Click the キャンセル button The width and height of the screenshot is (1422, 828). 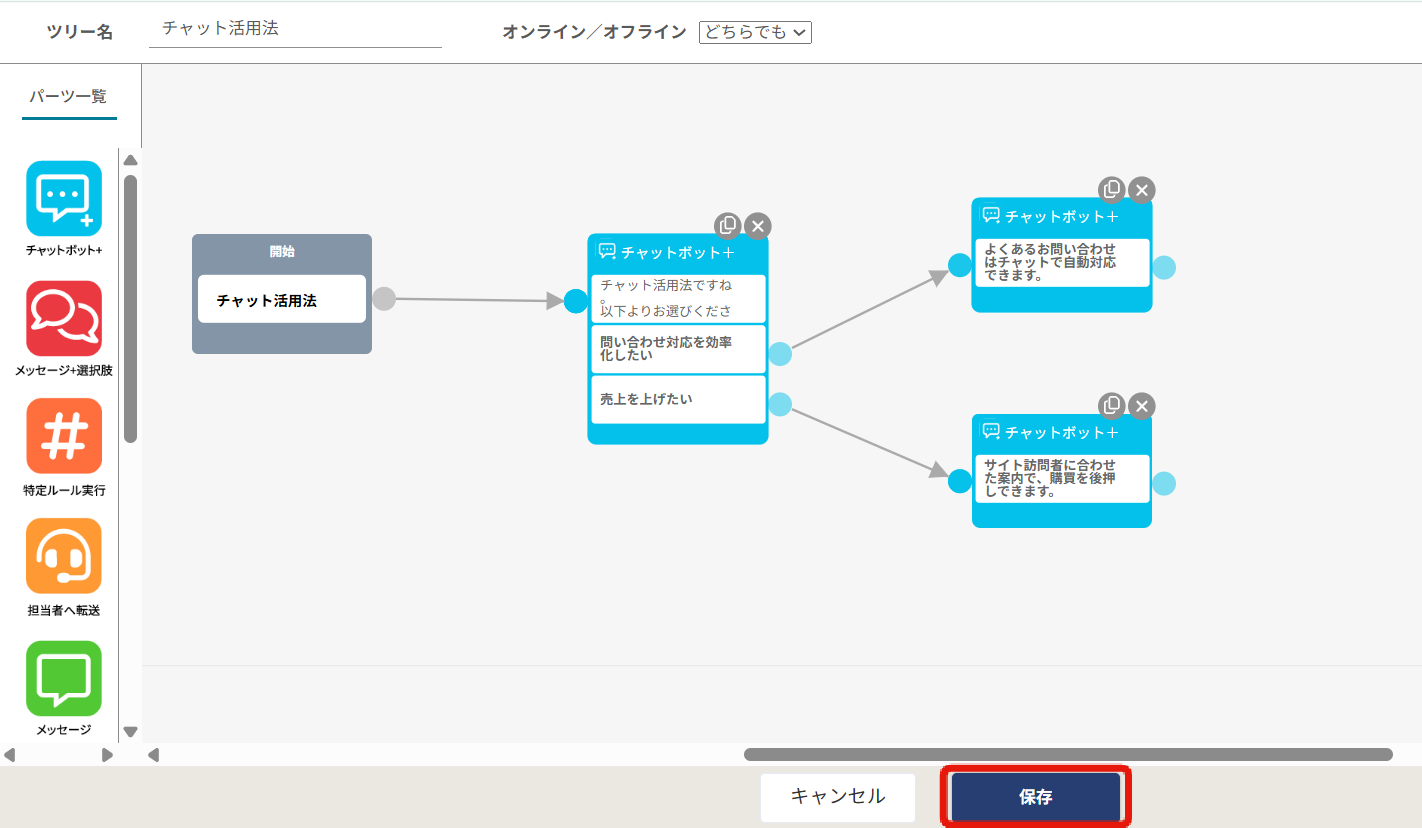click(838, 797)
